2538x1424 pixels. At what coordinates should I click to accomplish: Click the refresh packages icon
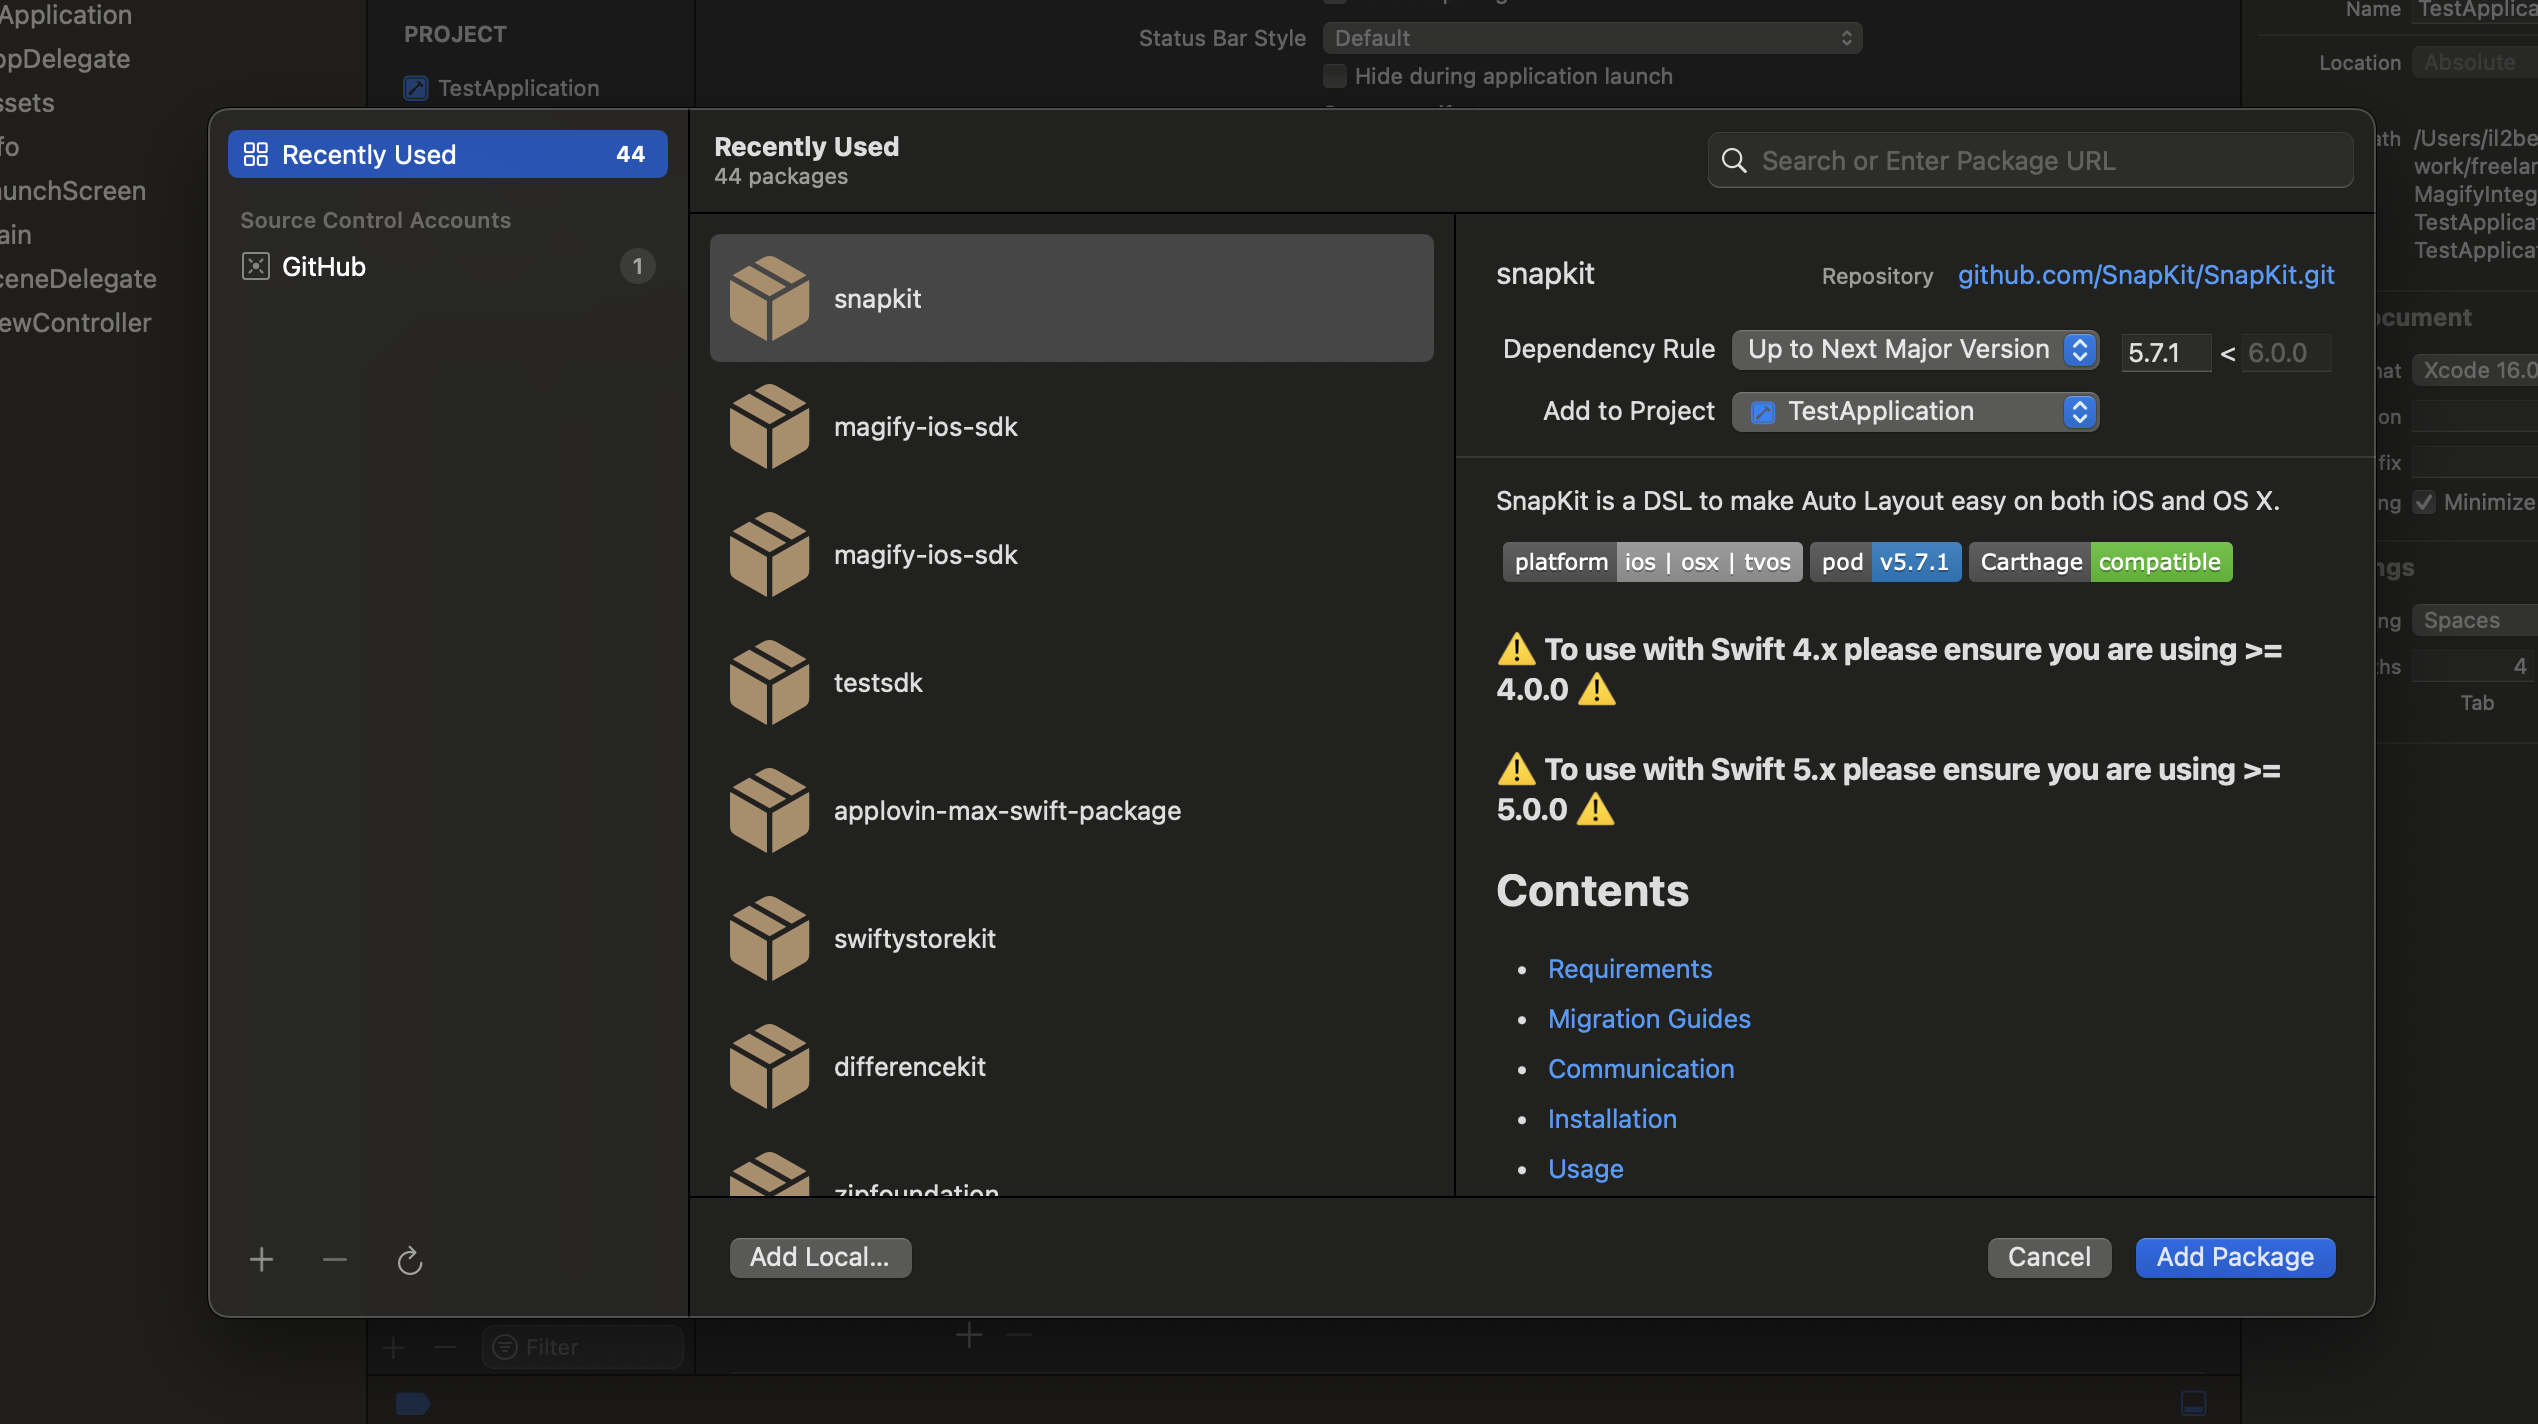point(410,1260)
